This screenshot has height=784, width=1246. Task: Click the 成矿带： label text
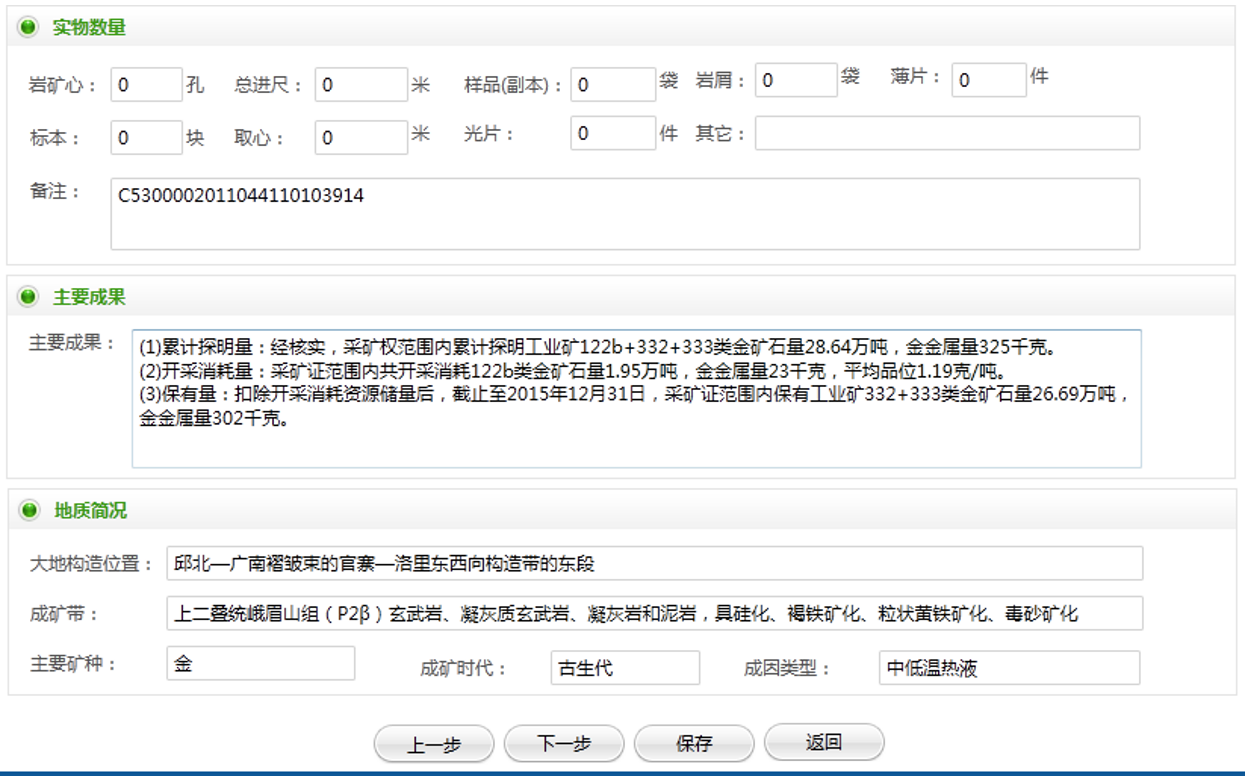[65, 614]
